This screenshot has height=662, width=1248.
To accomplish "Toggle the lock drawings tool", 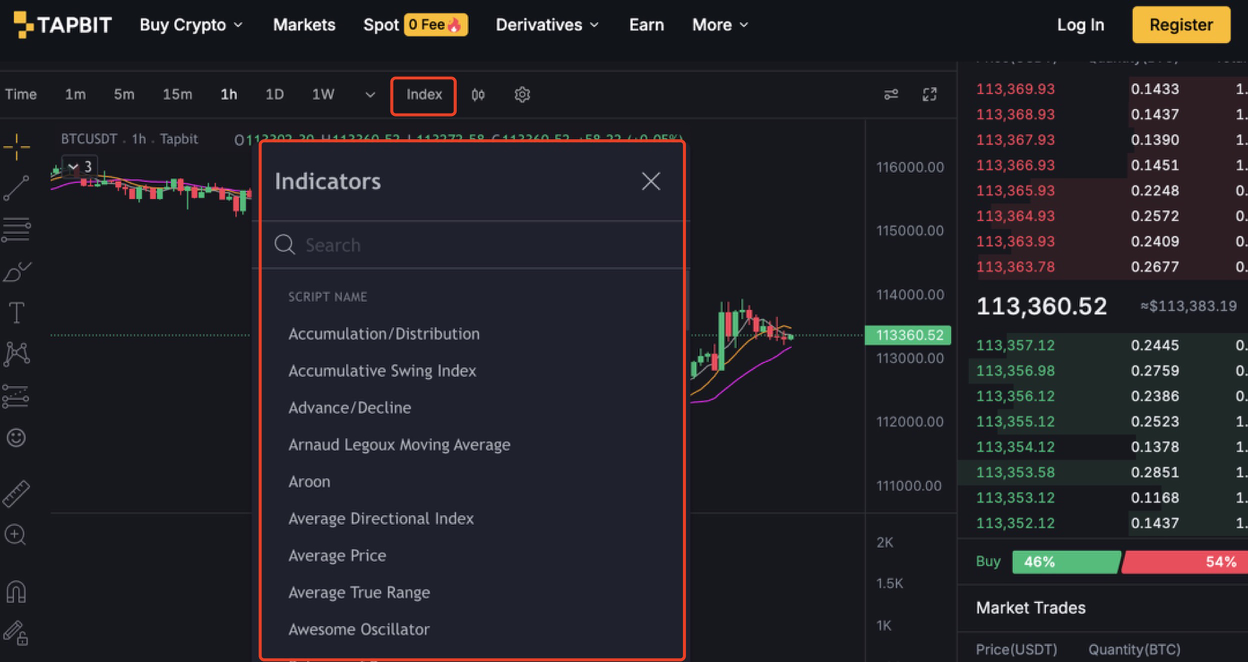I will tap(16, 632).
